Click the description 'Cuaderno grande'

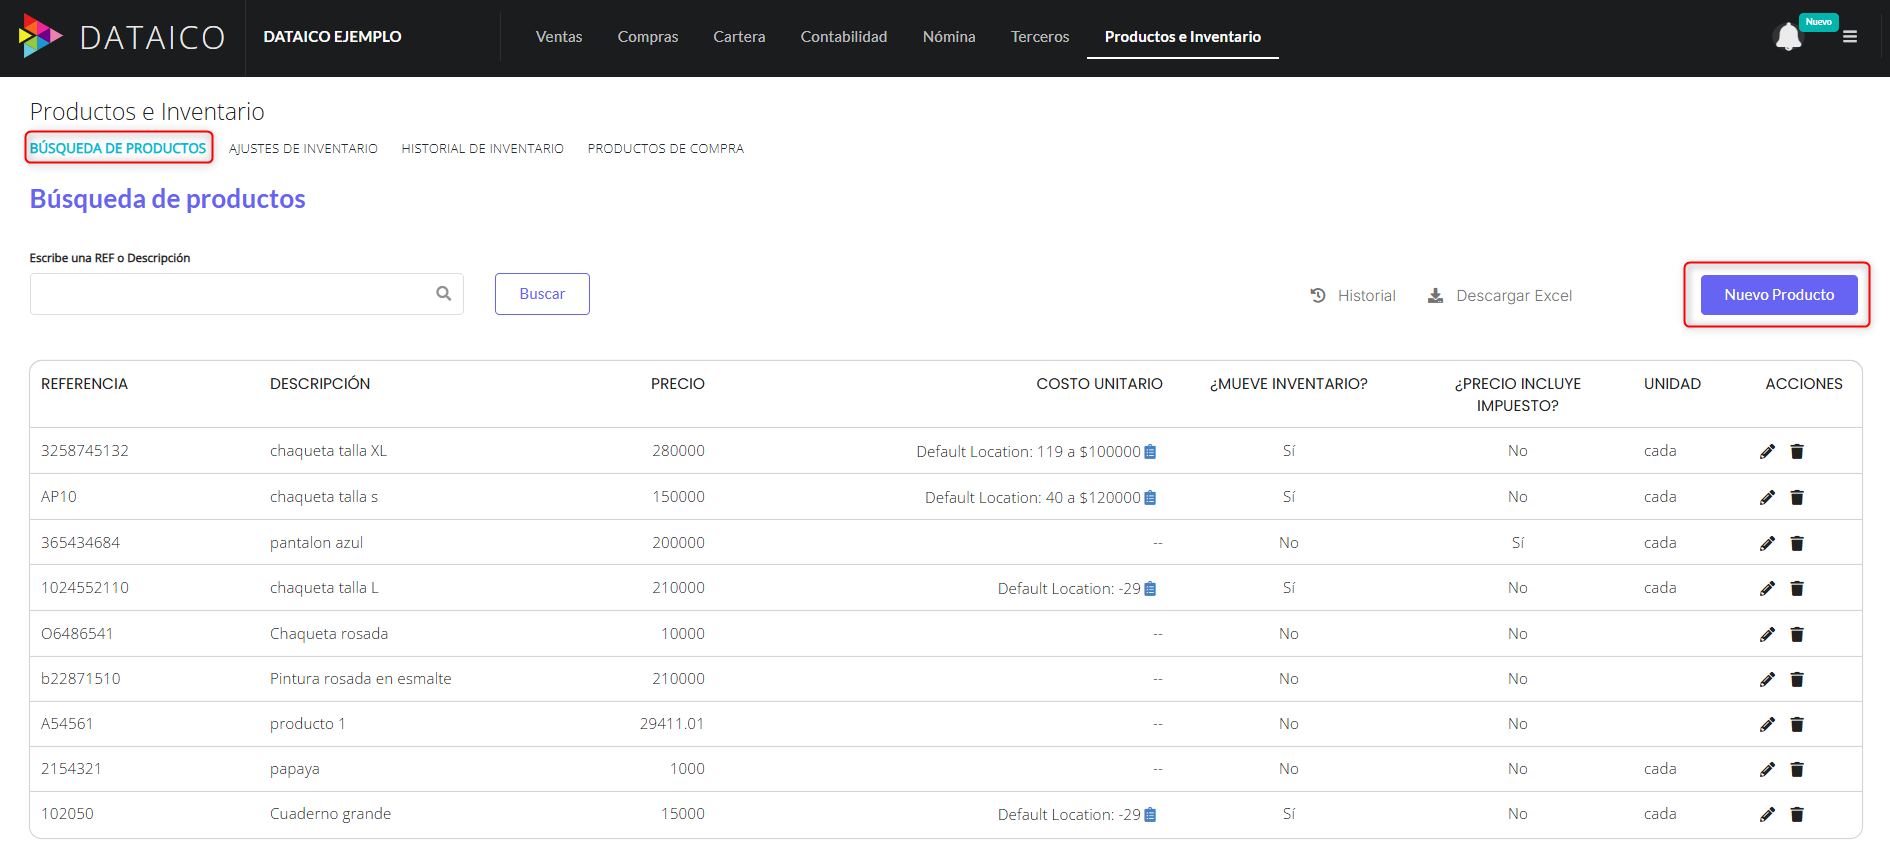[330, 814]
